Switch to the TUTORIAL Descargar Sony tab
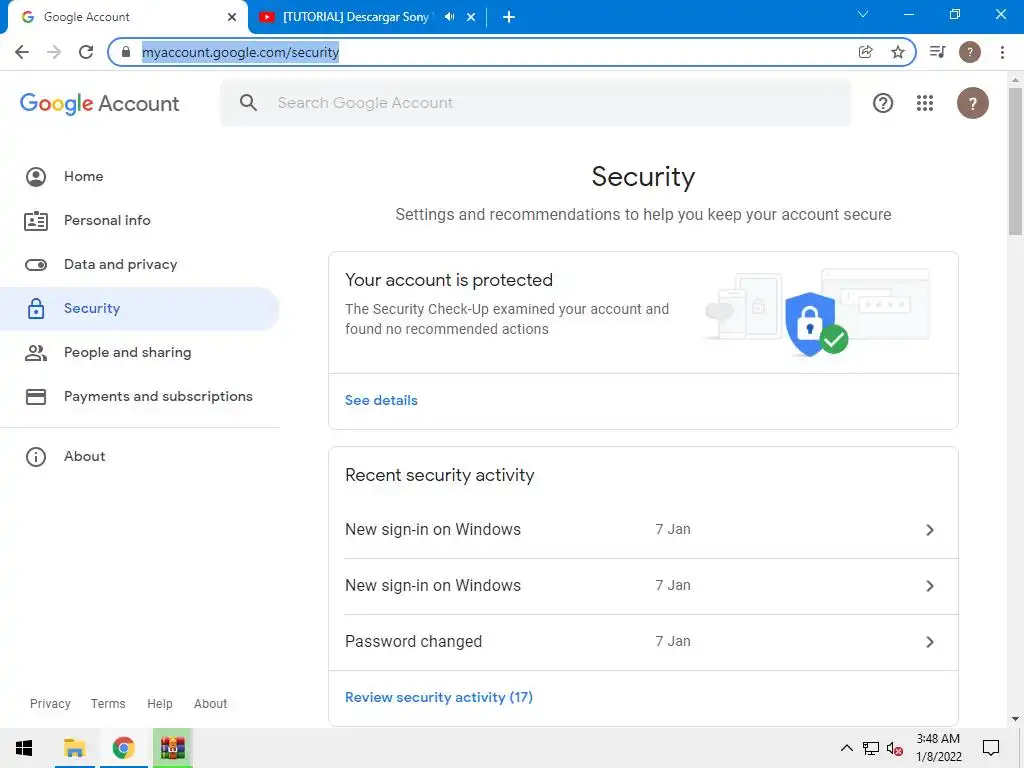Screen dimensions: 1024x768 click(x=356, y=17)
